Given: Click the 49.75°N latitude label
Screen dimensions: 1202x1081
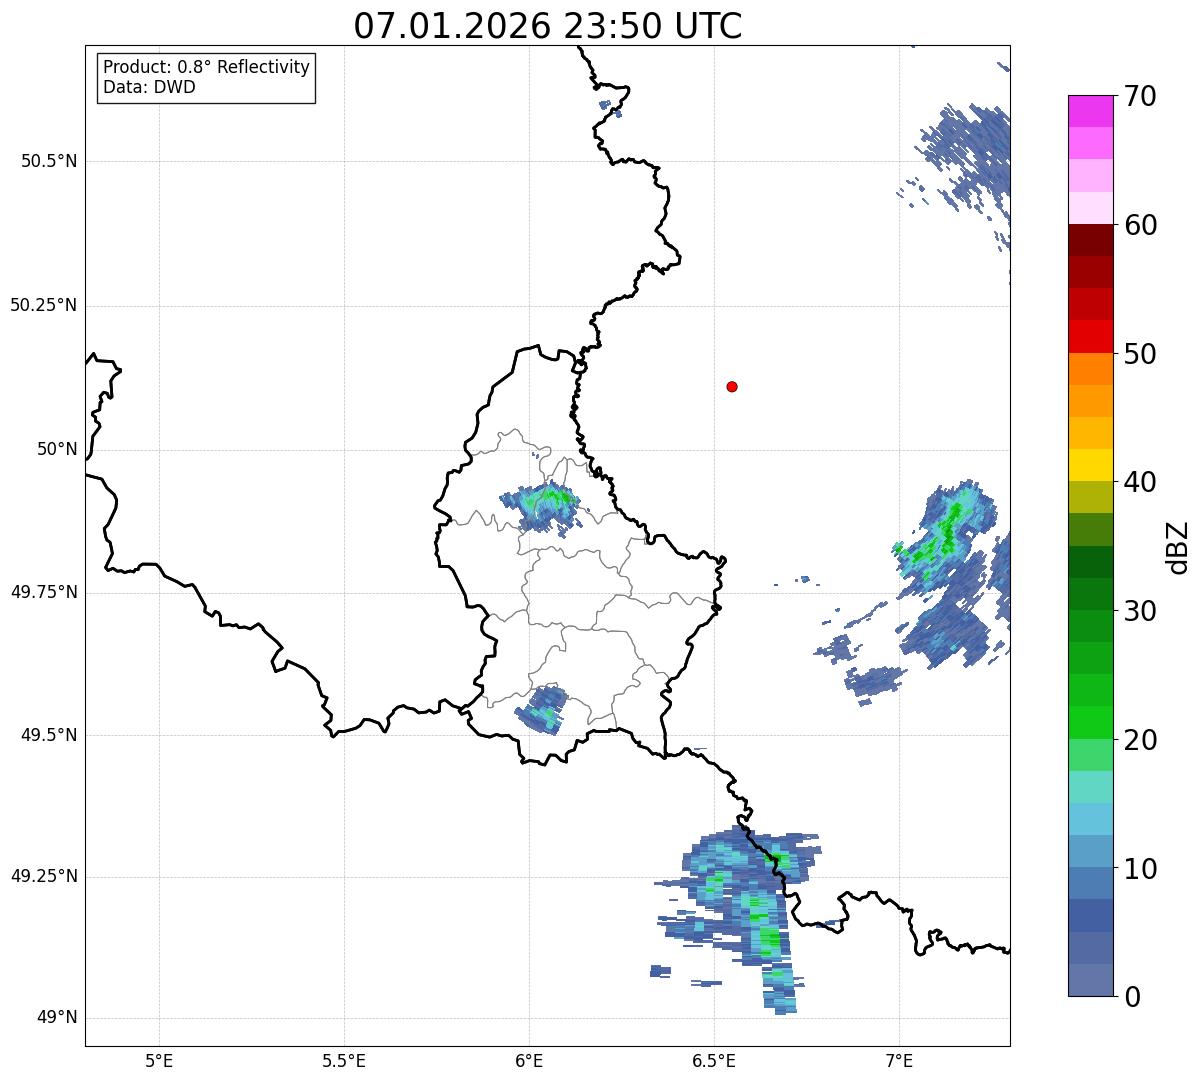Looking at the screenshot, I should tap(43, 592).
